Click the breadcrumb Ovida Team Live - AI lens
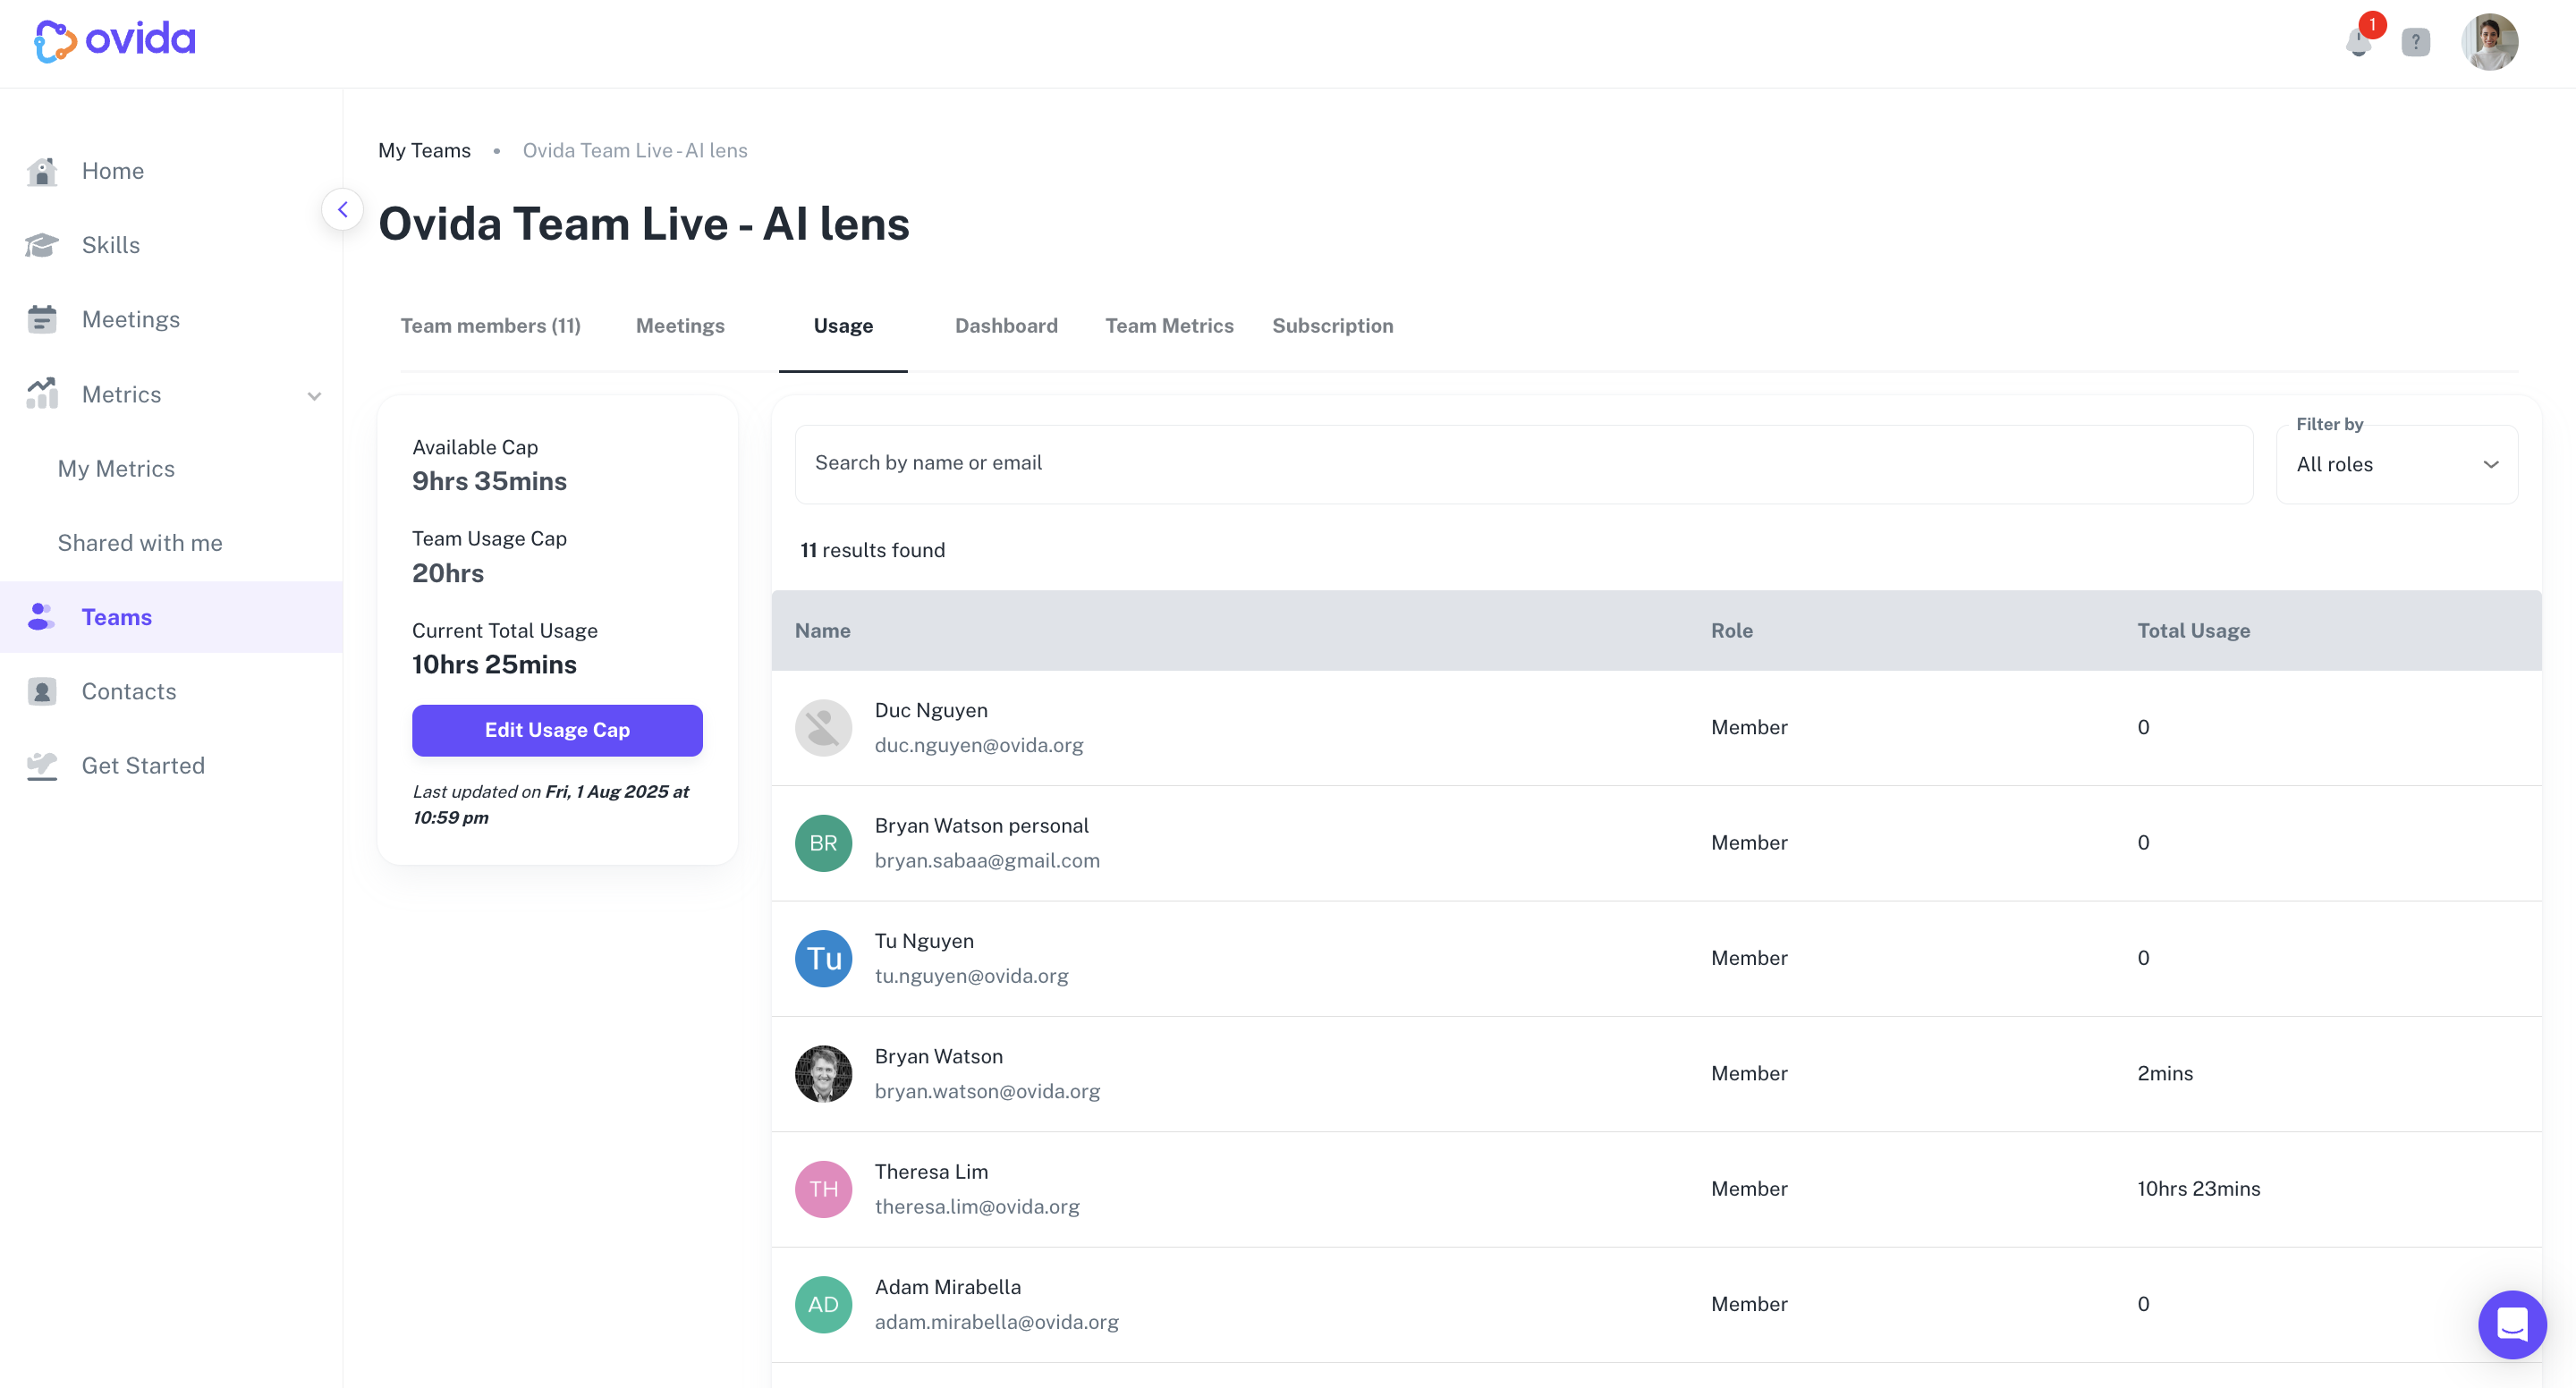The width and height of the screenshot is (2576, 1388). point(635,151)
